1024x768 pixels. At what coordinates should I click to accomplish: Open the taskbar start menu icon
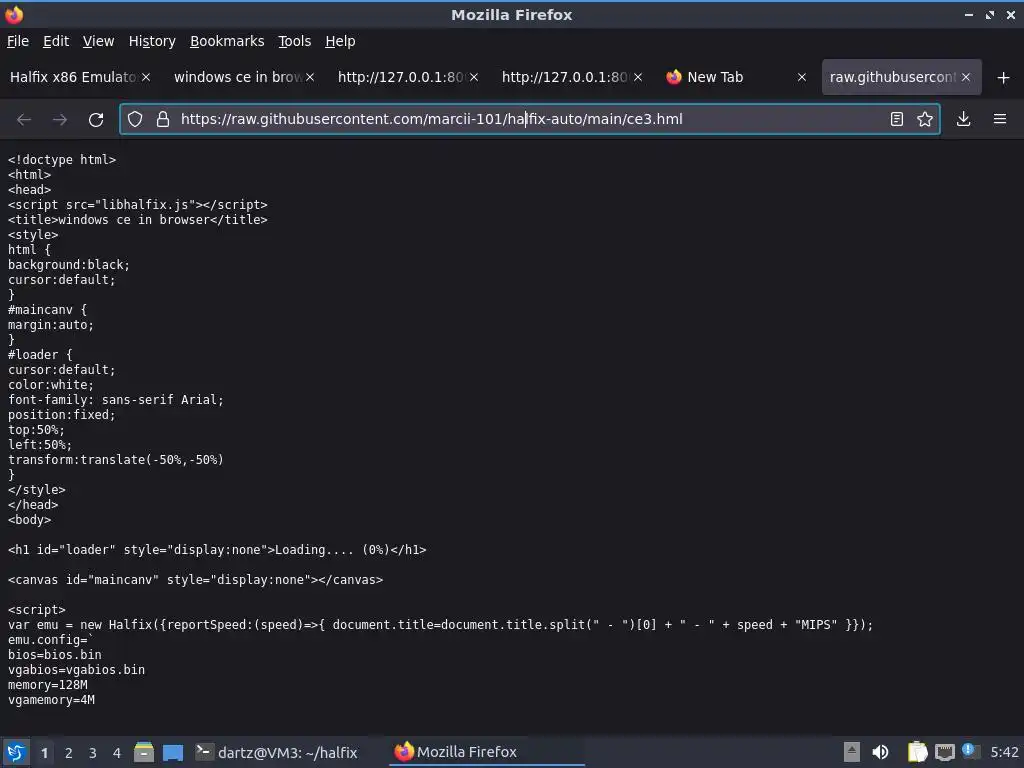[16, 752]
